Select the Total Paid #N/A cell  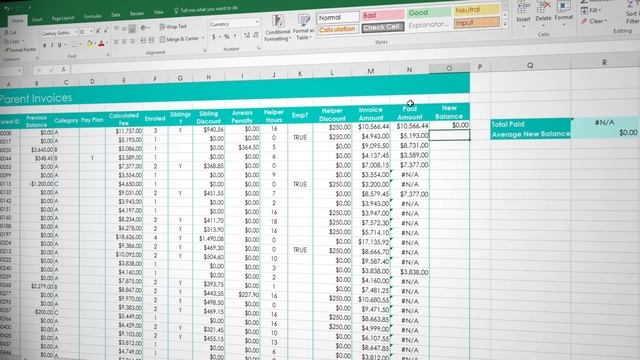[x=604, y=122]
